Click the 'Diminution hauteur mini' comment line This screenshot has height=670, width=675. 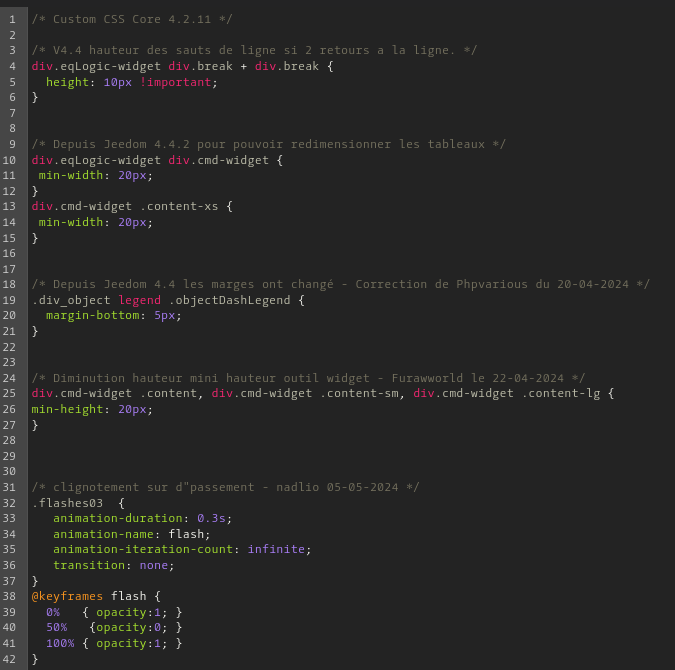point(308,378)
